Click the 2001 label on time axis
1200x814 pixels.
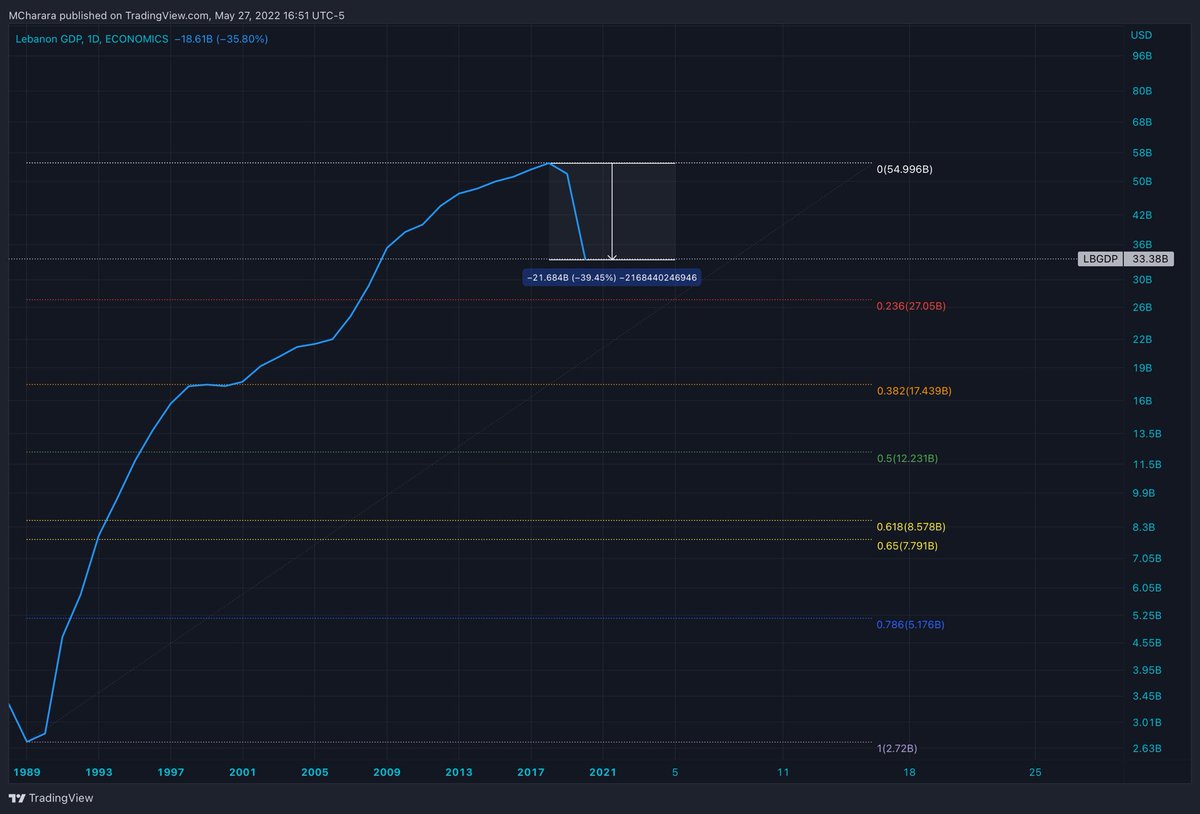[242, 772]
